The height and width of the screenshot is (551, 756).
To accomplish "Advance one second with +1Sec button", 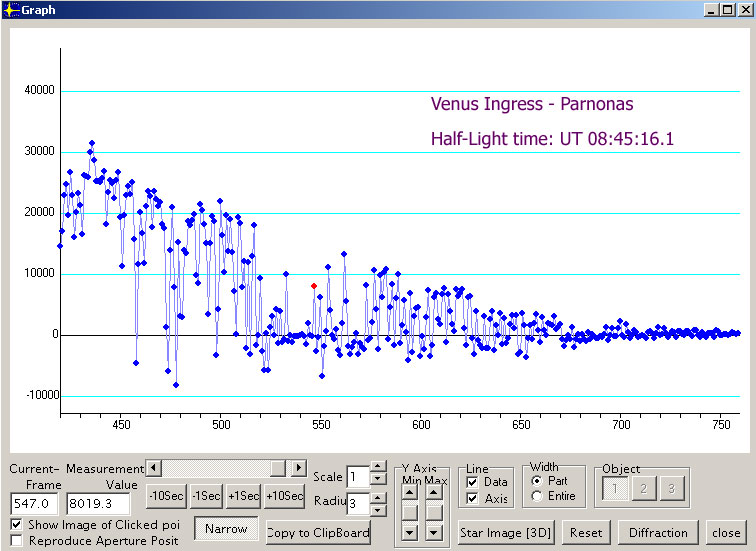I will click(x=244, y=497).
